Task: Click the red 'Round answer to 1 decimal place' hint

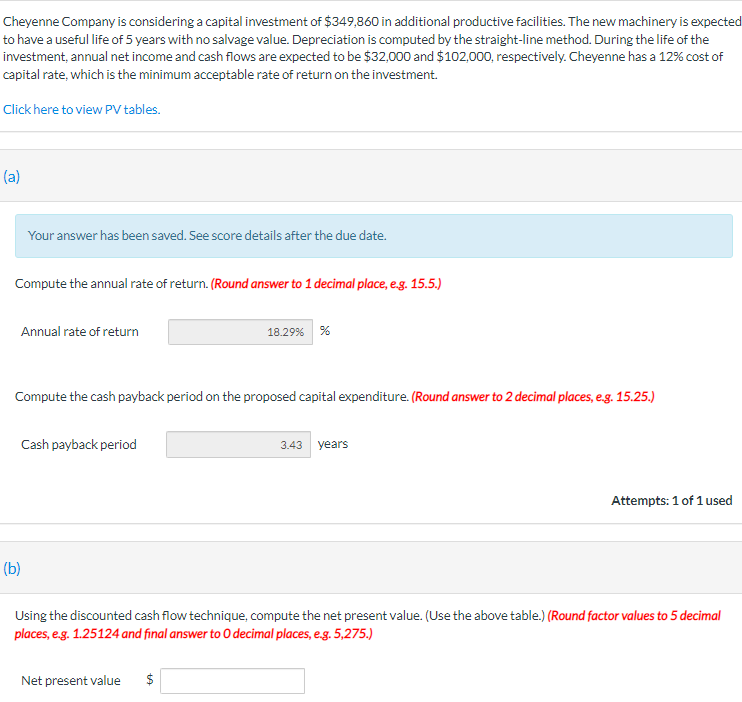Action: click(326, 284)
